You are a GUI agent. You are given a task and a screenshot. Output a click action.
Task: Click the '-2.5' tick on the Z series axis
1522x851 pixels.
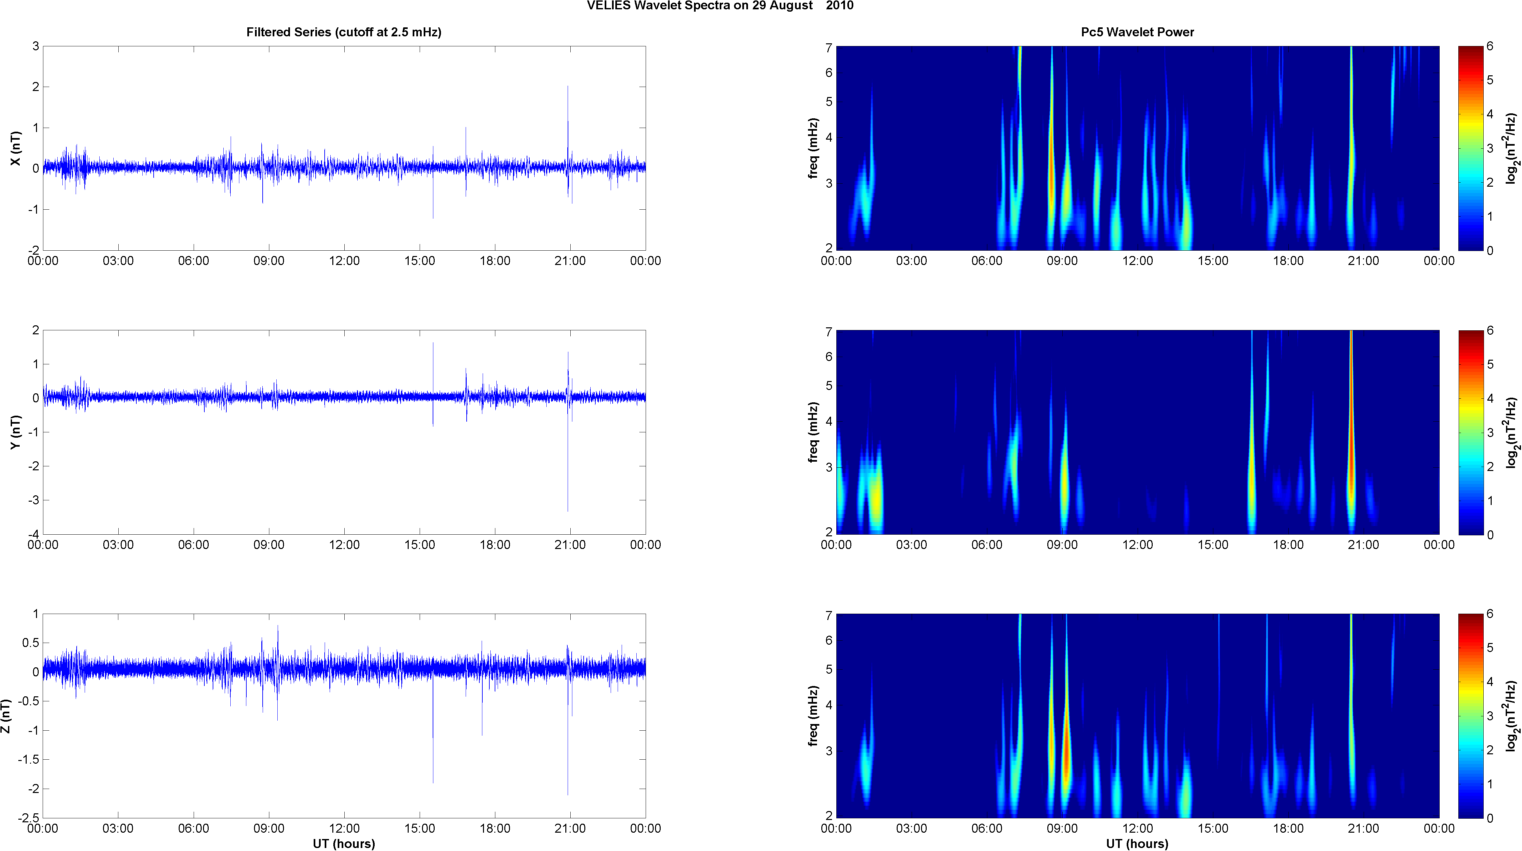28,818
